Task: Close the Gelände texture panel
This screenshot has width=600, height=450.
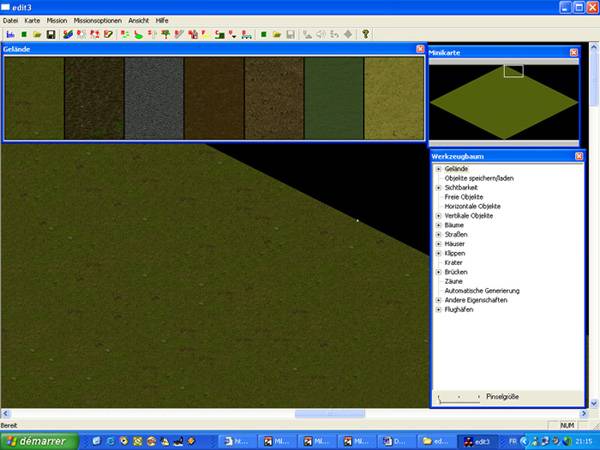Action: coord(420,49)
